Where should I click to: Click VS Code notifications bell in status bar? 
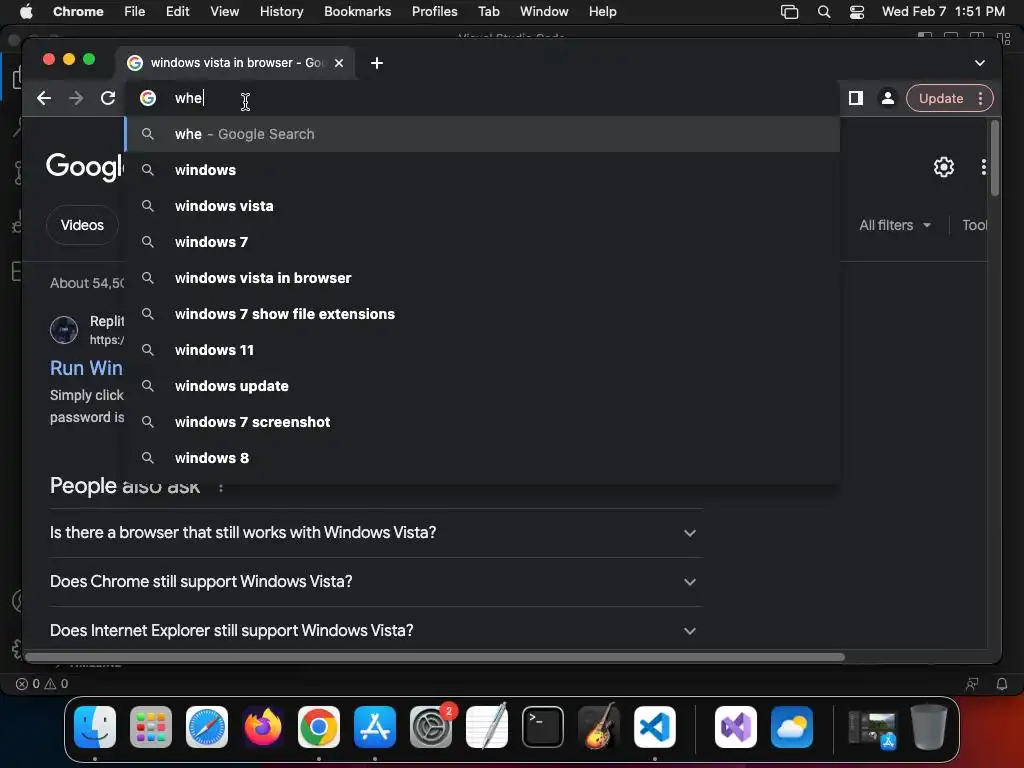click(1001, 684)
